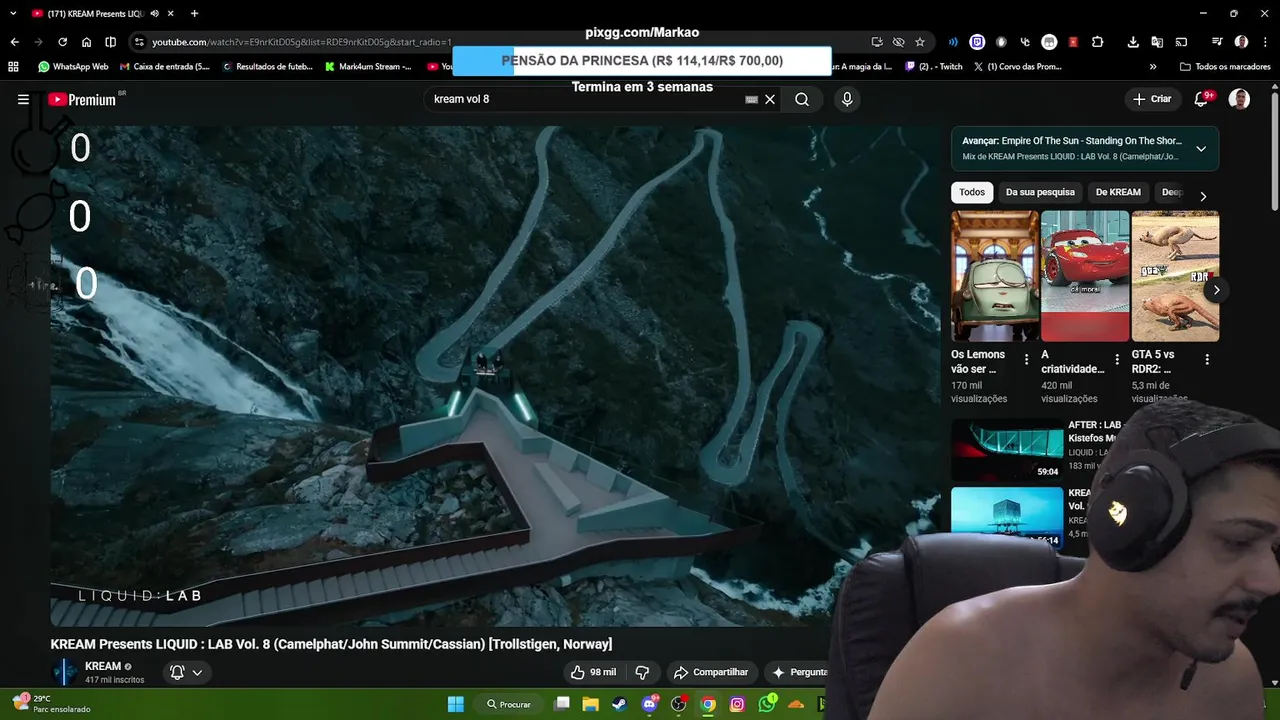Open the Twitch bookmark

pos(933,67)
